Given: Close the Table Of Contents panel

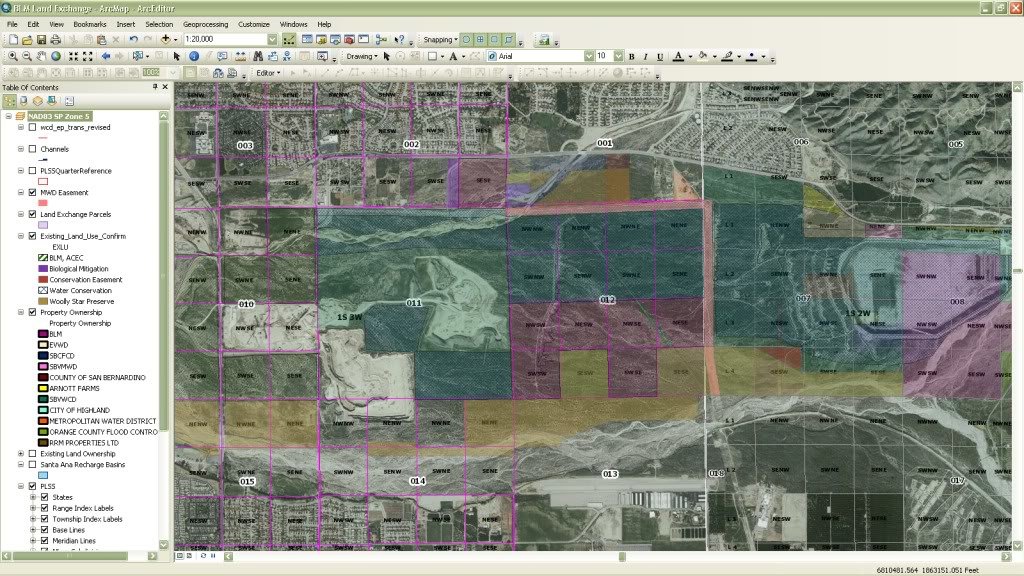Looking at the screenshot, I should pyautogui.click(x=165, y=87).
